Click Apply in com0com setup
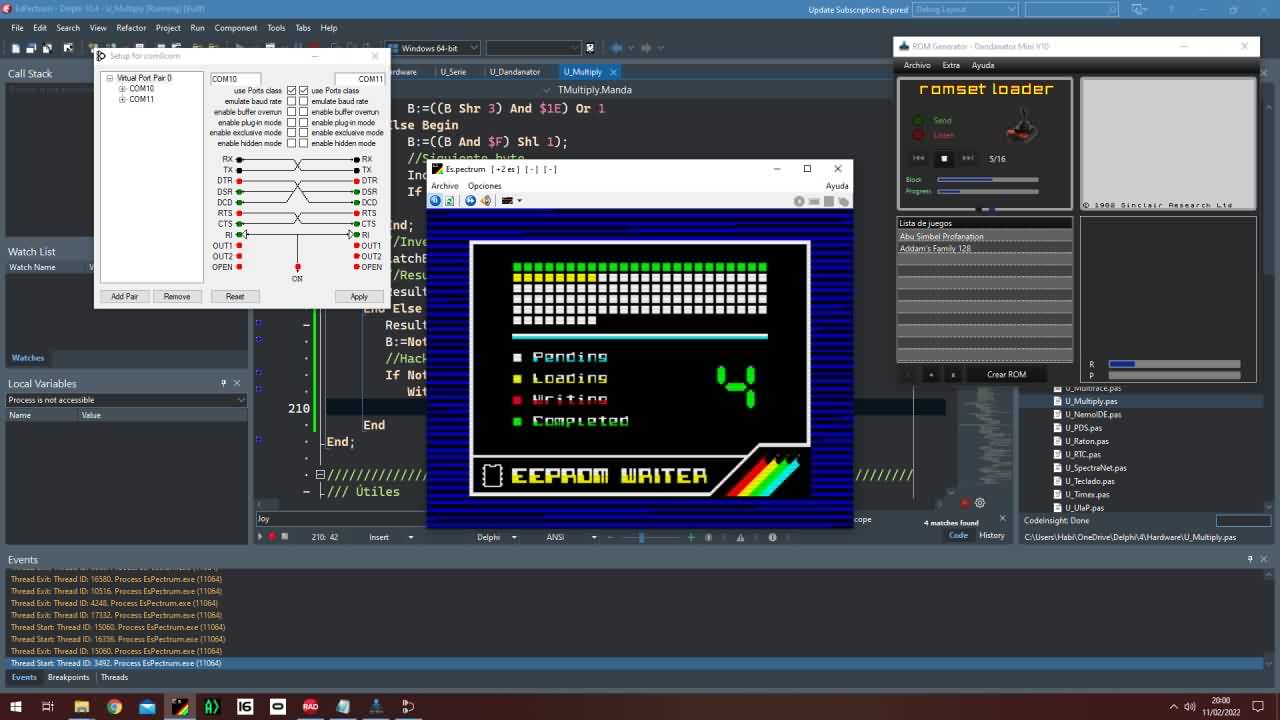This screenshot has height=720, width=1280. coord(359,296)
